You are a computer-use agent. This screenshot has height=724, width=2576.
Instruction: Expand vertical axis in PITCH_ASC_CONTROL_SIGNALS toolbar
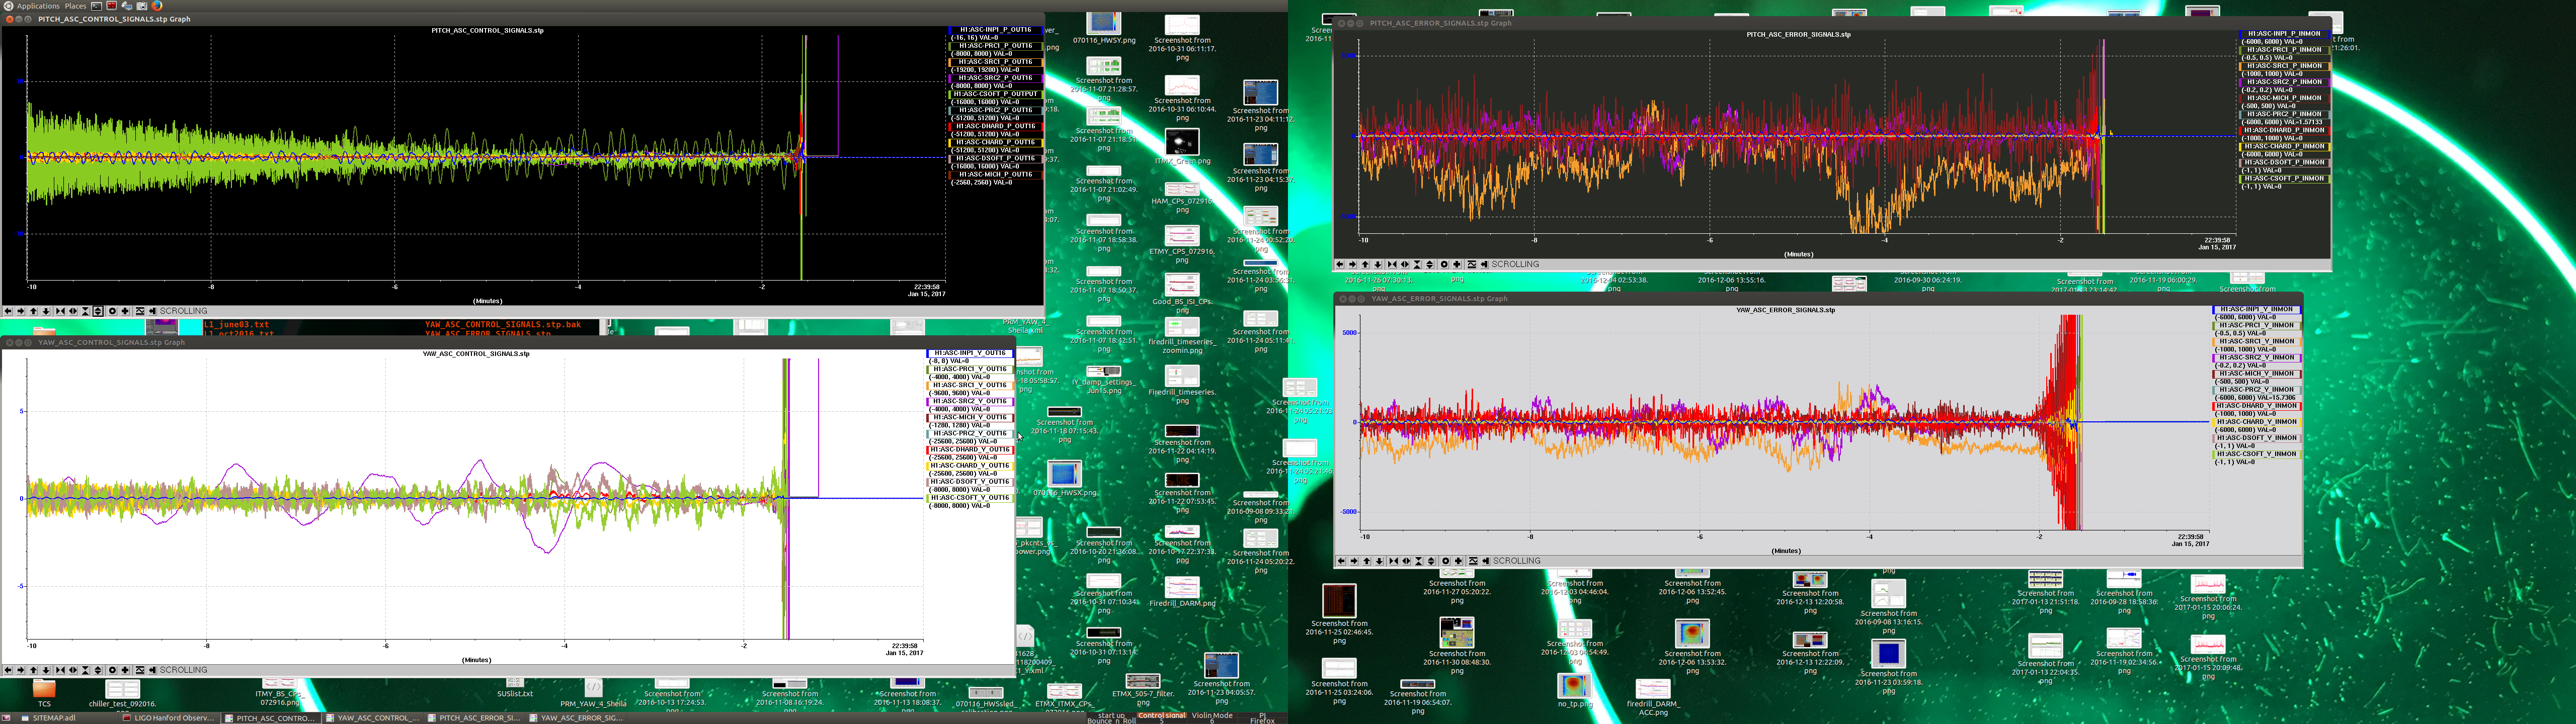(98, 311)
